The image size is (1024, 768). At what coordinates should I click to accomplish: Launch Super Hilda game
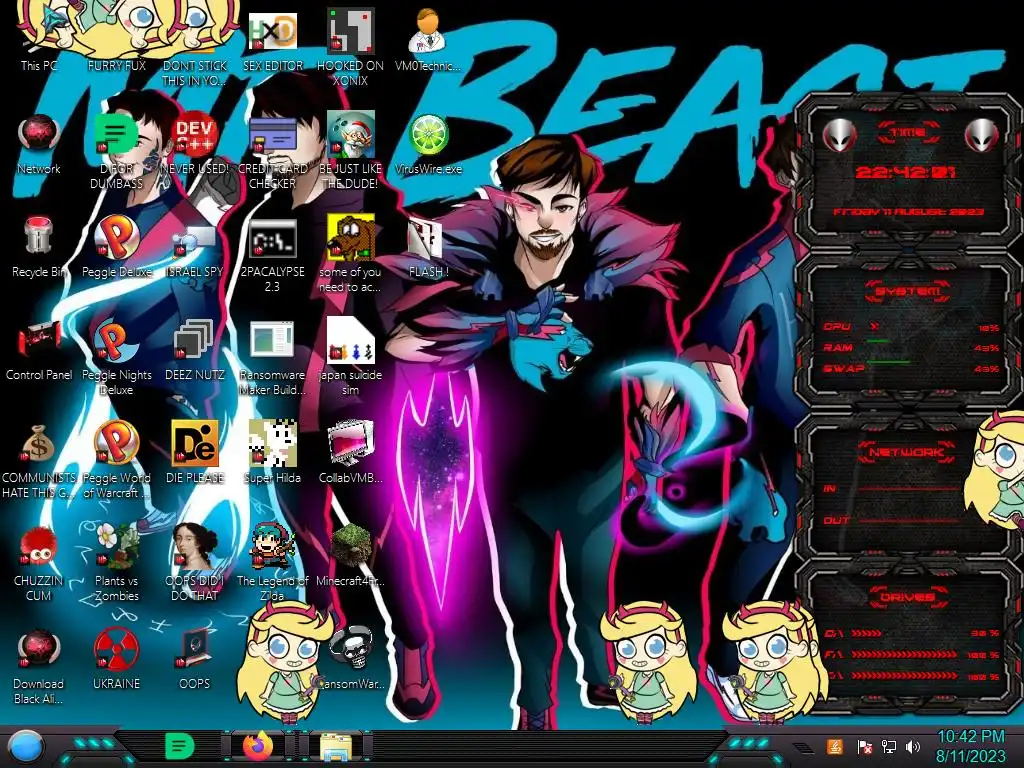click(272, 453)
